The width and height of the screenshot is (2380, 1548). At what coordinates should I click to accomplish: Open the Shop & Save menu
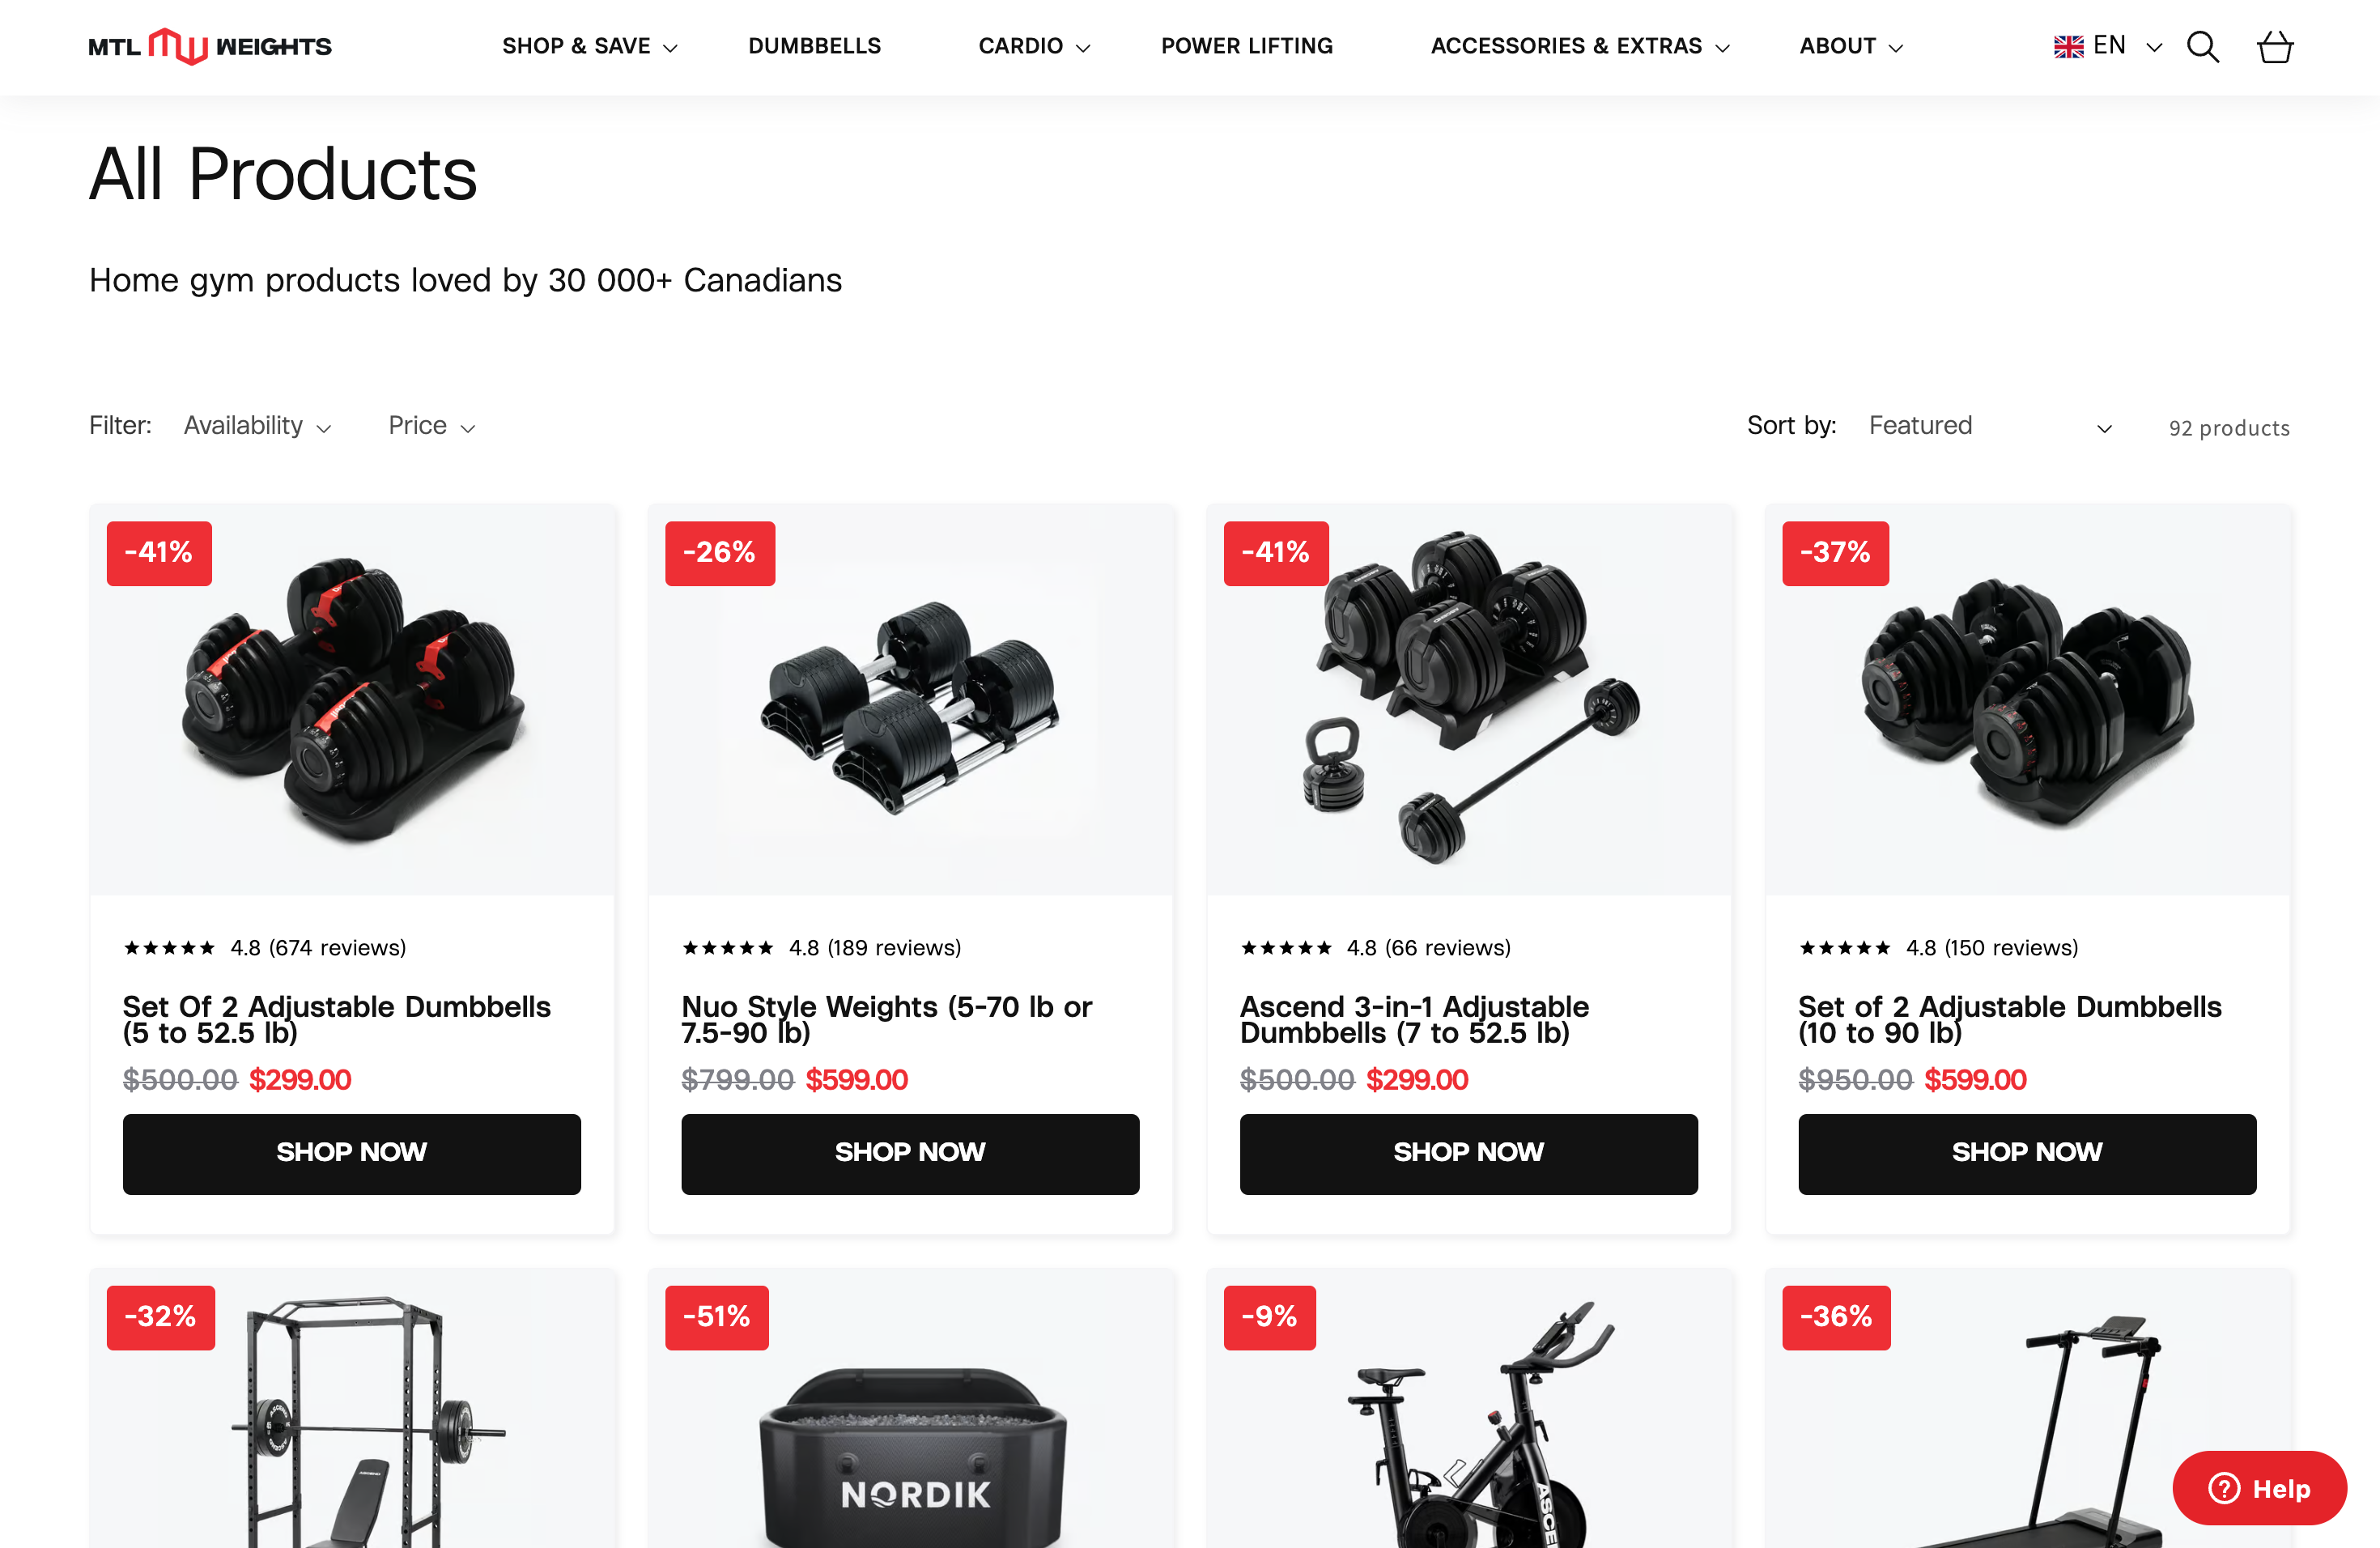point(589,46)
